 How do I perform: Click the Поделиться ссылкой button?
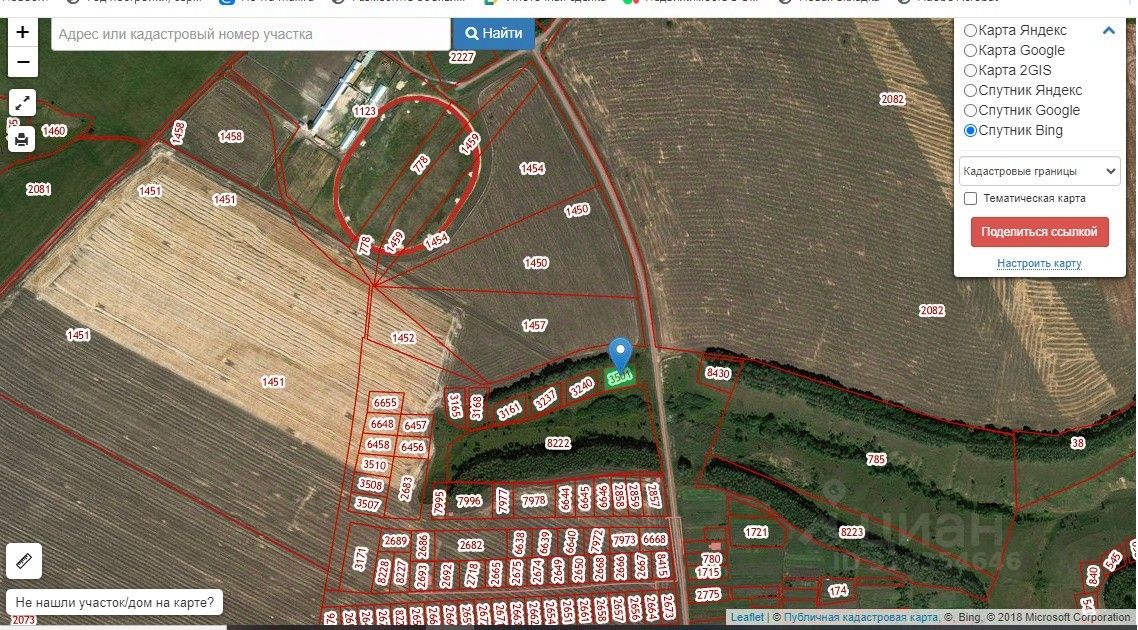coord(1039,232)
